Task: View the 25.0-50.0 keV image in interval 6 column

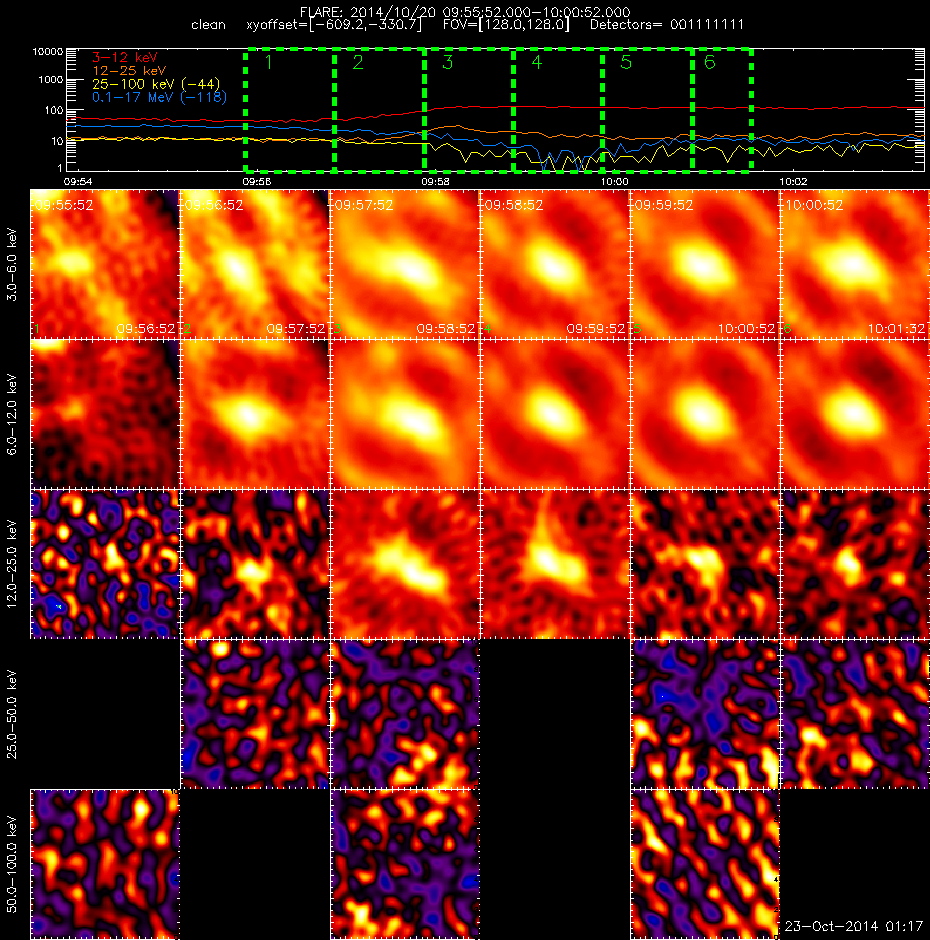Action: 855,714
